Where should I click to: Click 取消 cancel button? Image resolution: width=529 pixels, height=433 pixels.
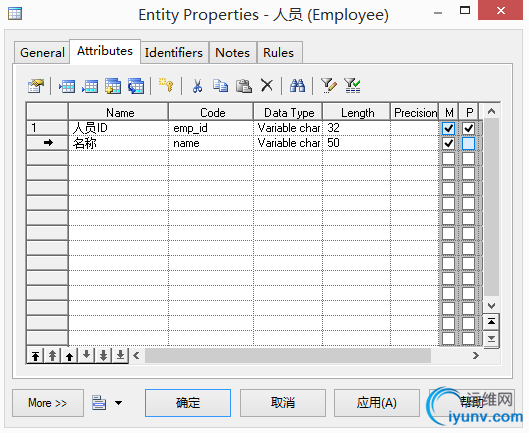pyautogui.click(x=283, y=403)
